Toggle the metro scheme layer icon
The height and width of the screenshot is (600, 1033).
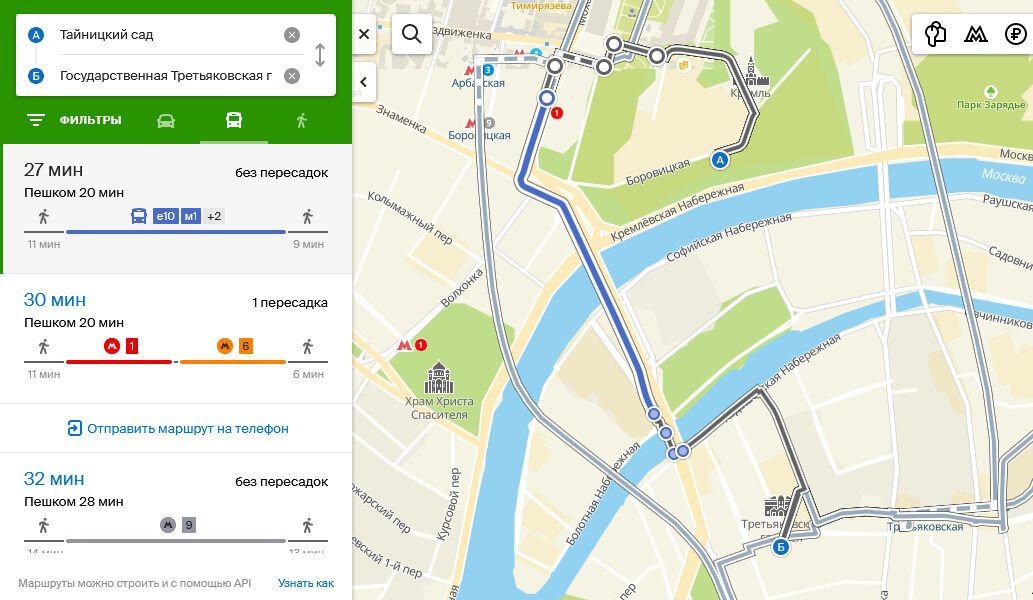[x=975, y=34]
